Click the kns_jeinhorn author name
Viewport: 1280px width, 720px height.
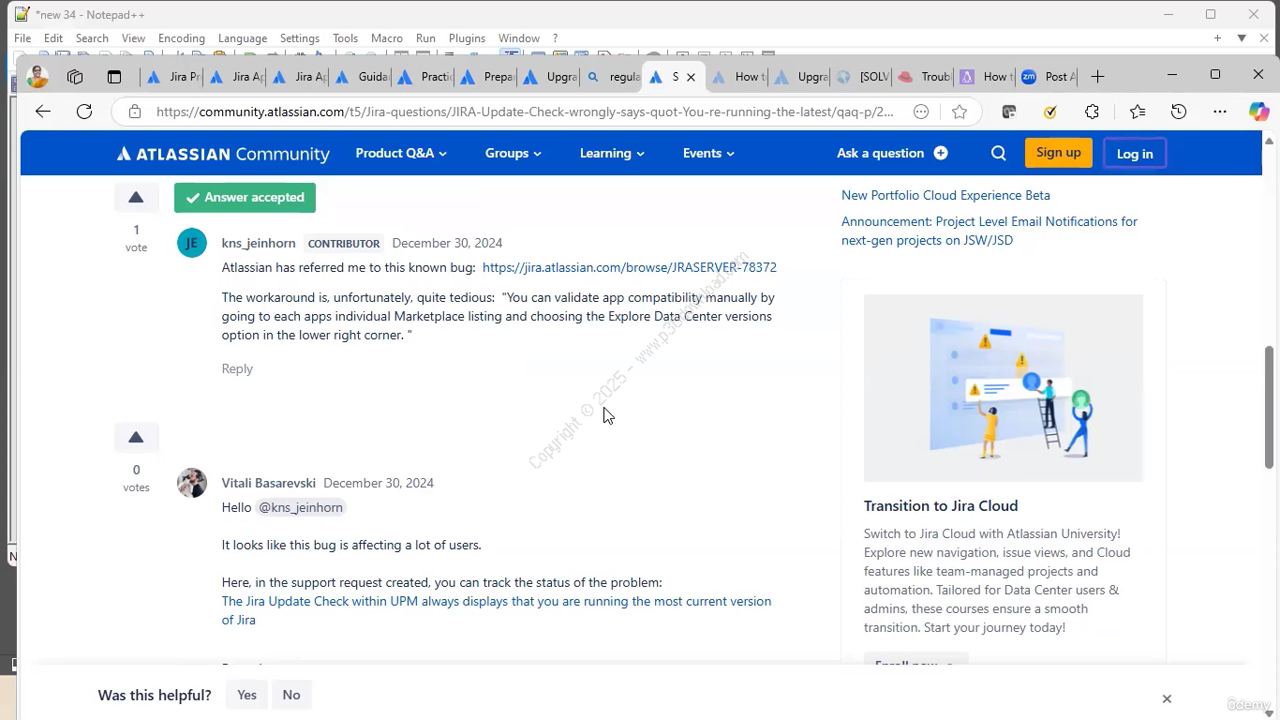tap(258, 243)
